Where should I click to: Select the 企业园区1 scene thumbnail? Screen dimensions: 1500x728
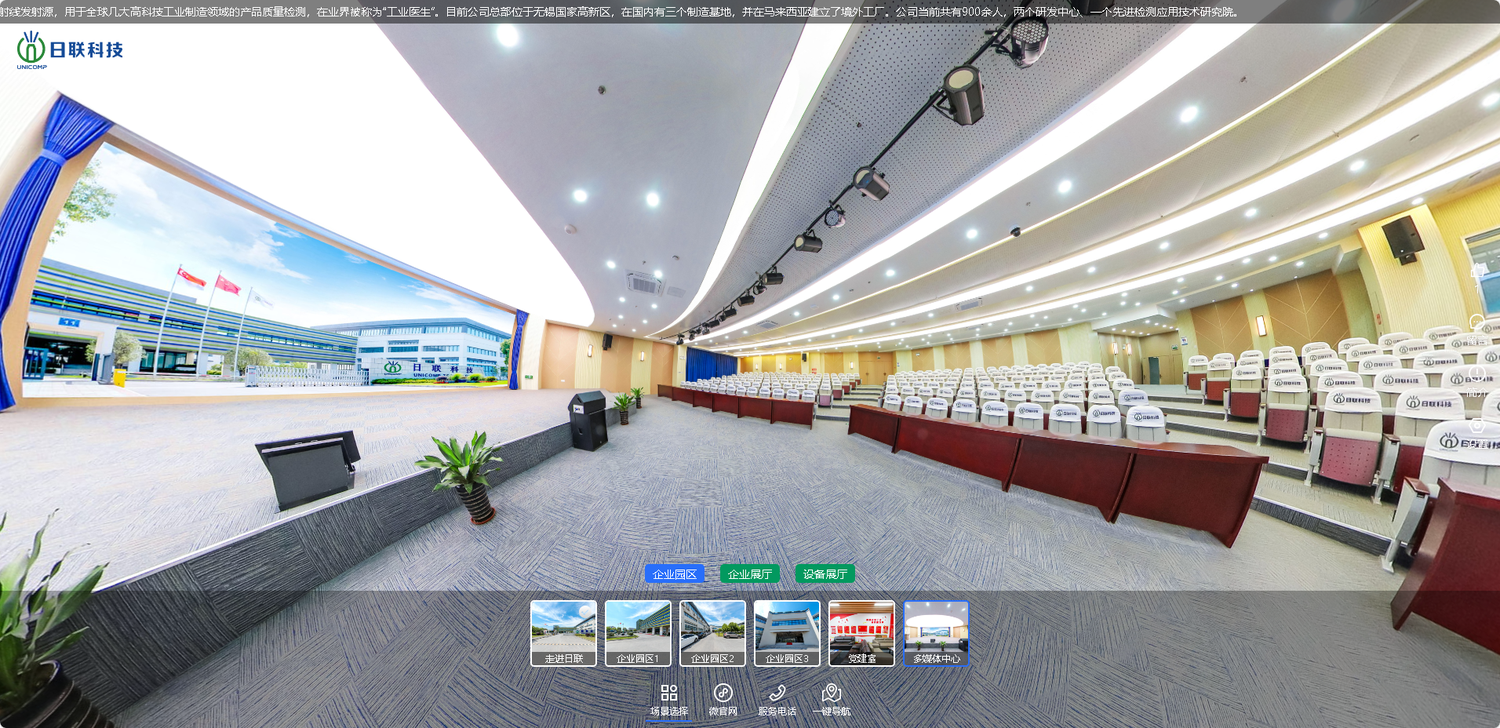[x=638, y=633]
